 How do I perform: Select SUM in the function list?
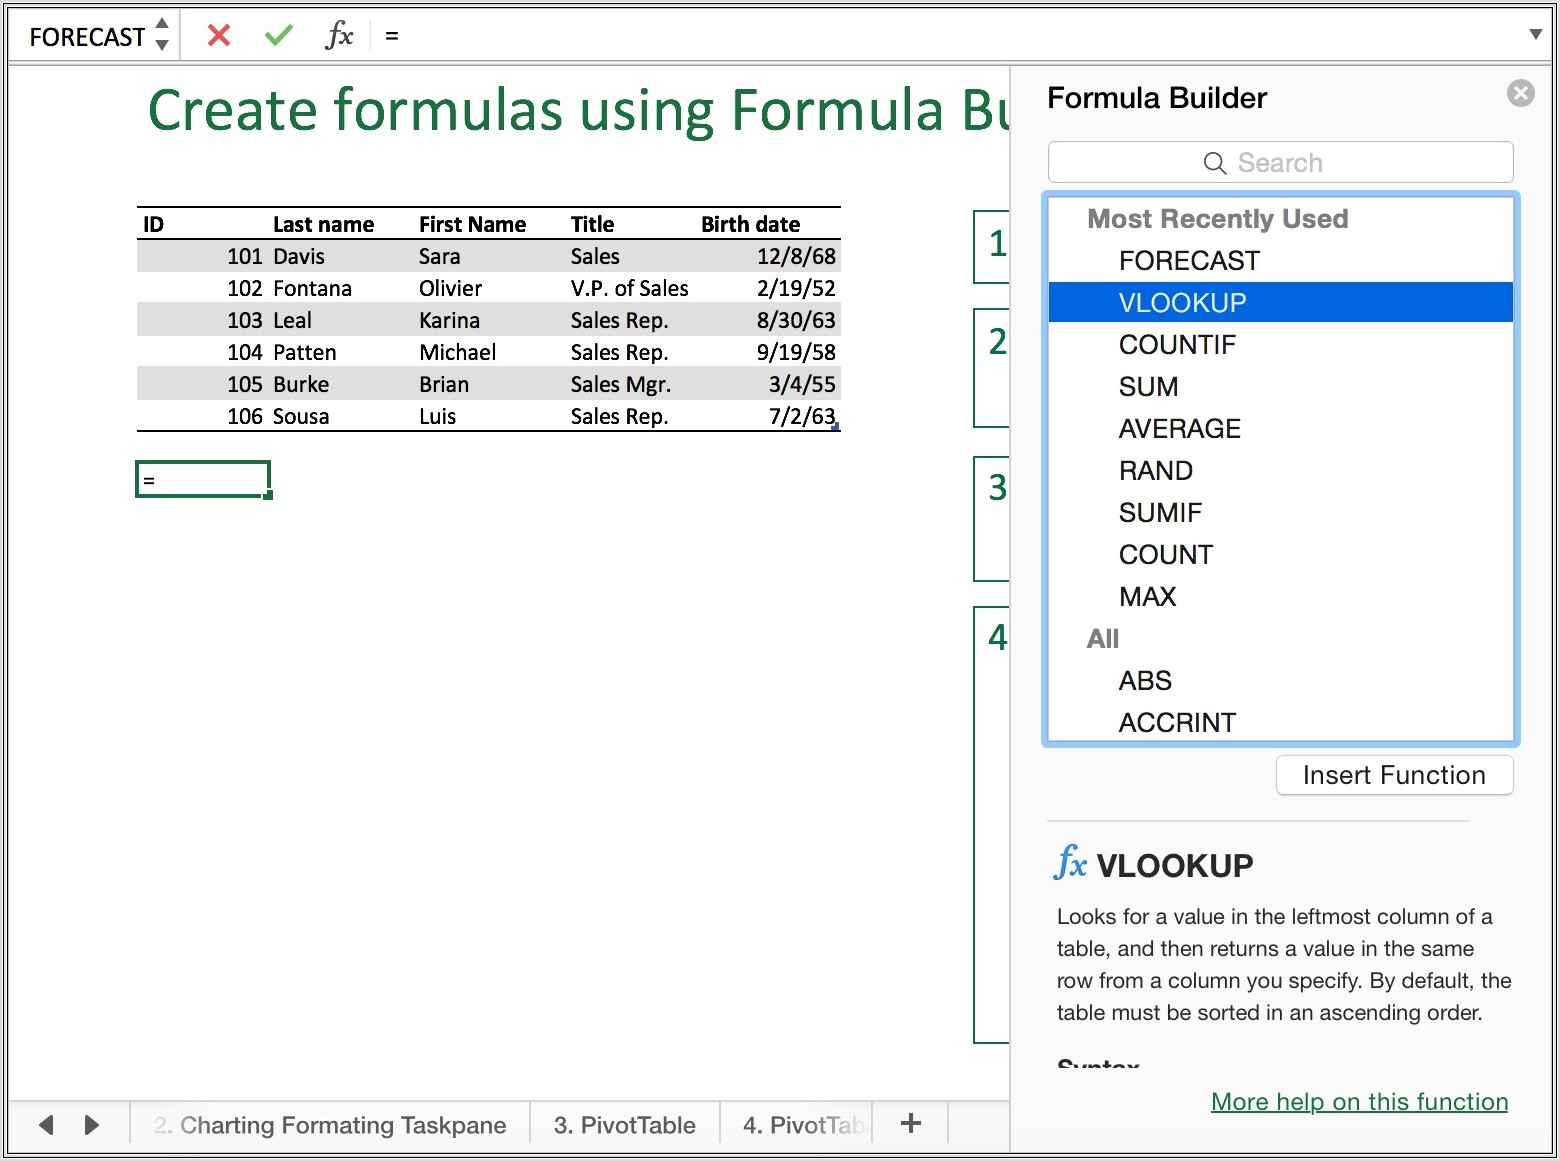point(1280,387)
